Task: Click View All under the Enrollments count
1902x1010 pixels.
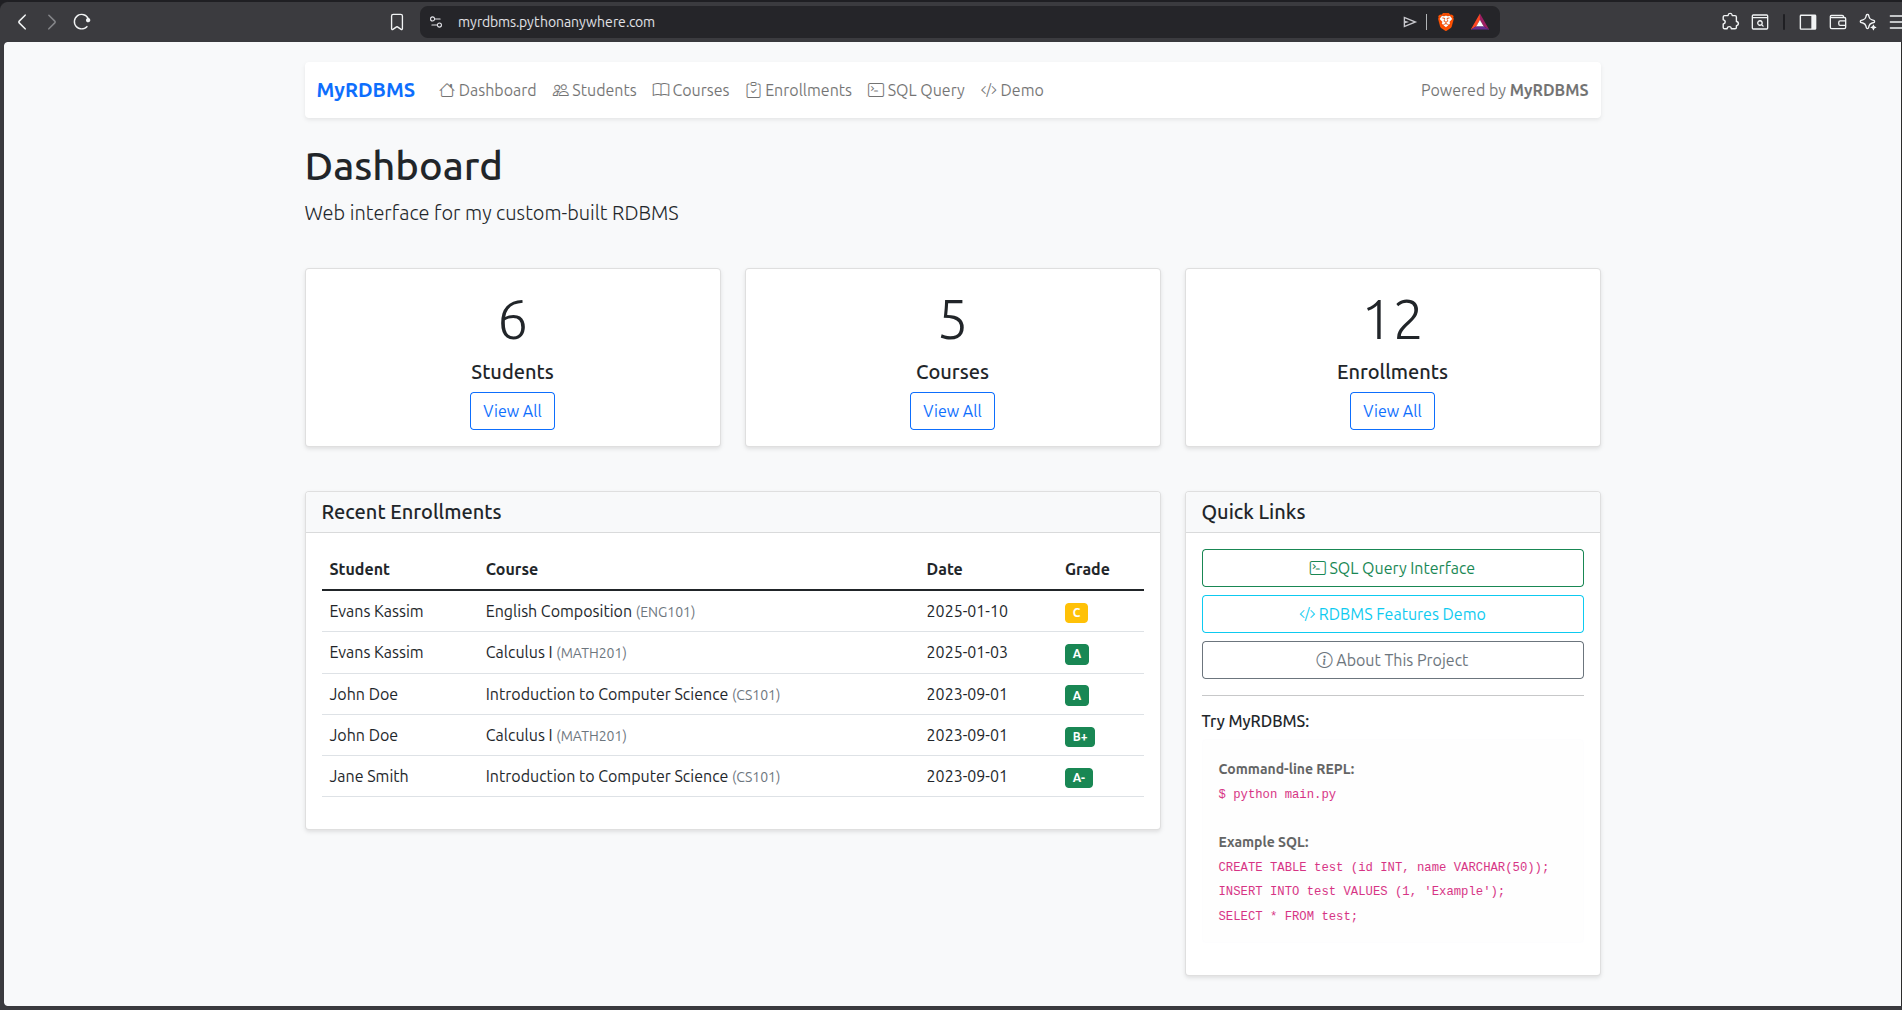Action: (x=1392, y=411)
